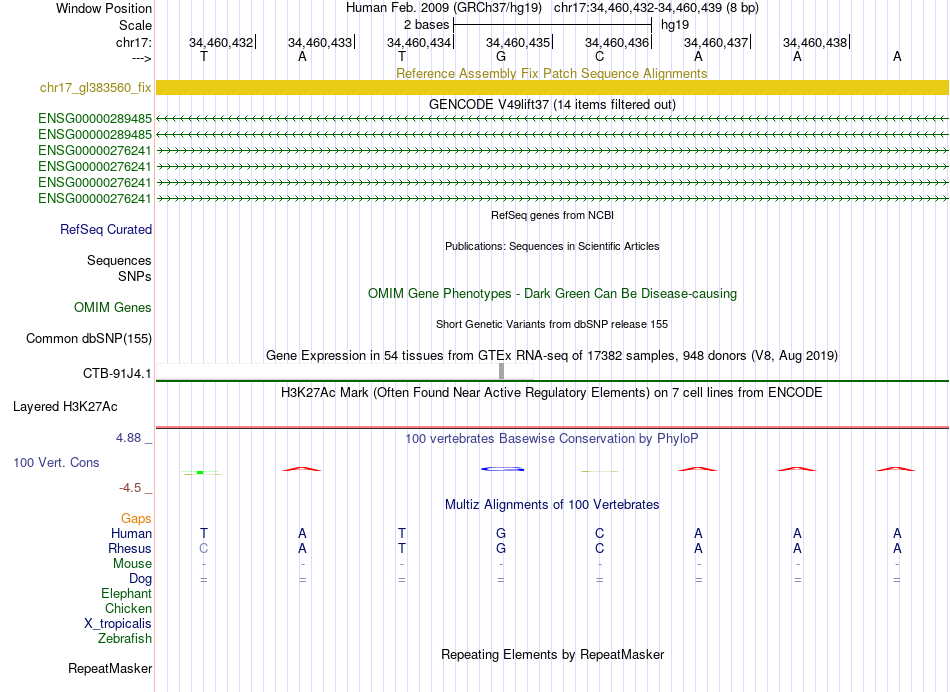Click the Mouse alignment row label
Image resolution: width=950 pixels, height=692 pixels.
click(132, 564)
